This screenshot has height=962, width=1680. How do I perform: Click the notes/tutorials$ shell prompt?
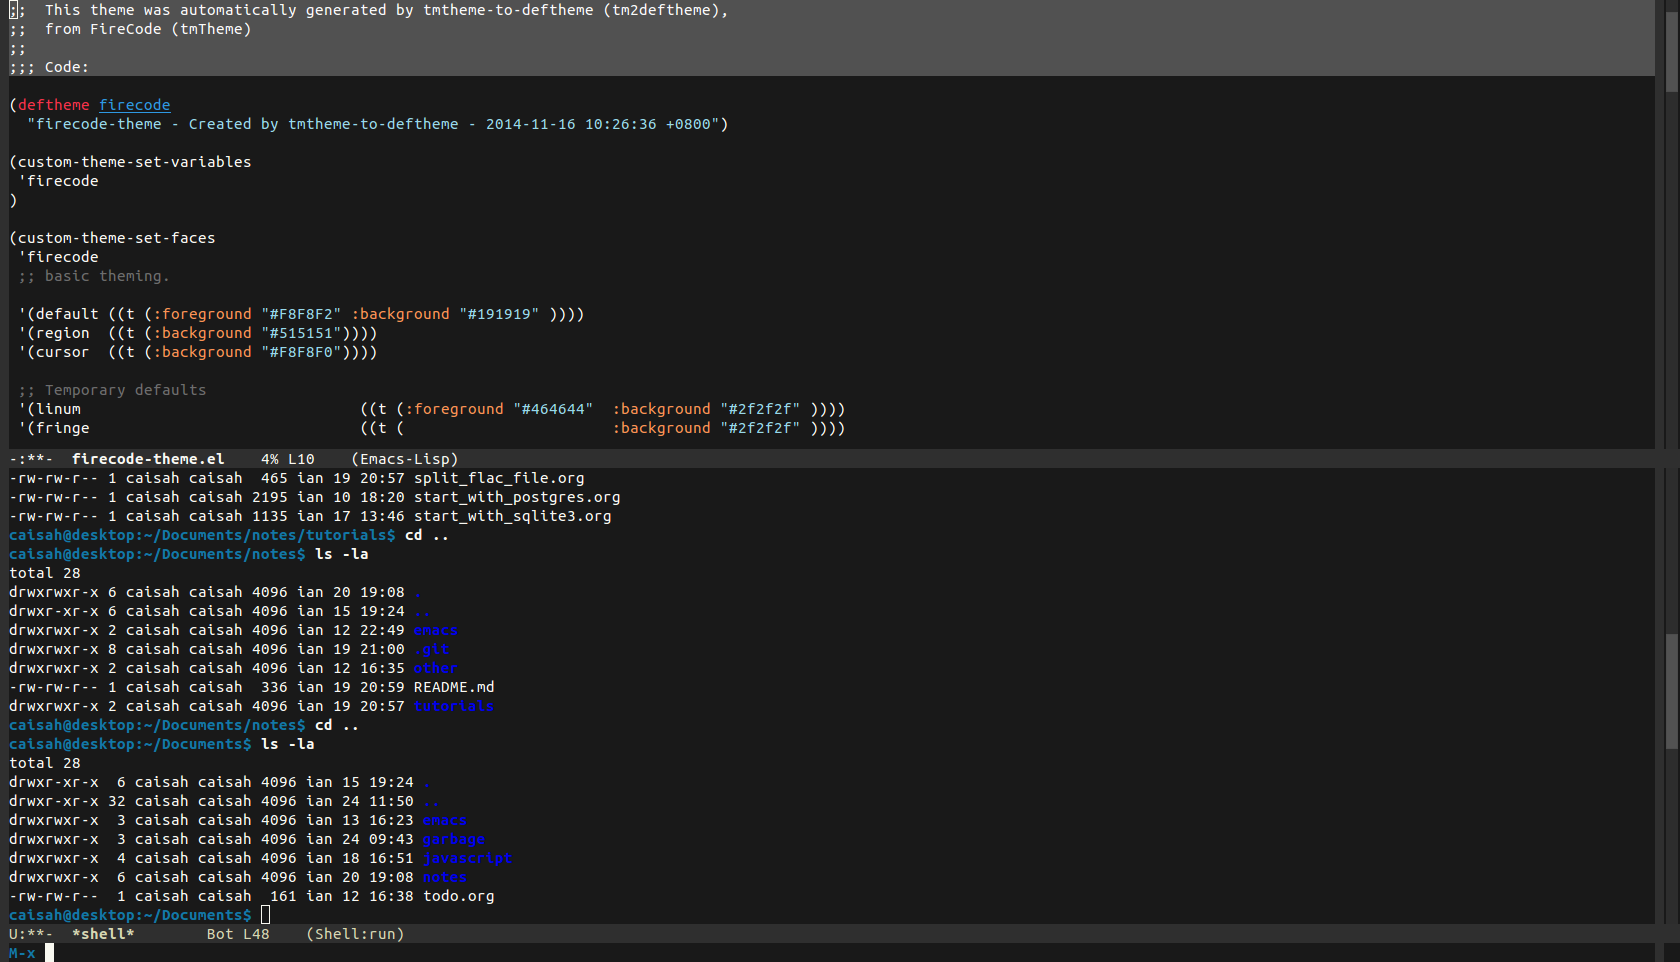[x=202, y=535]
